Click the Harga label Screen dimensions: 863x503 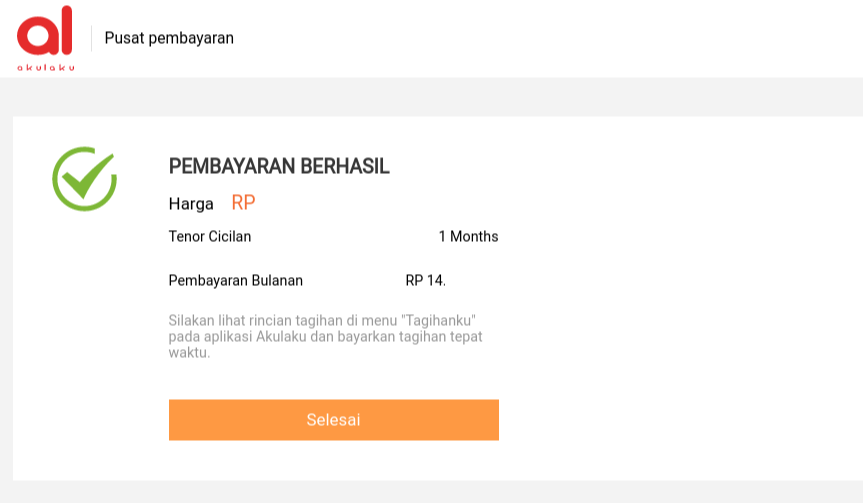click(191, 204)
